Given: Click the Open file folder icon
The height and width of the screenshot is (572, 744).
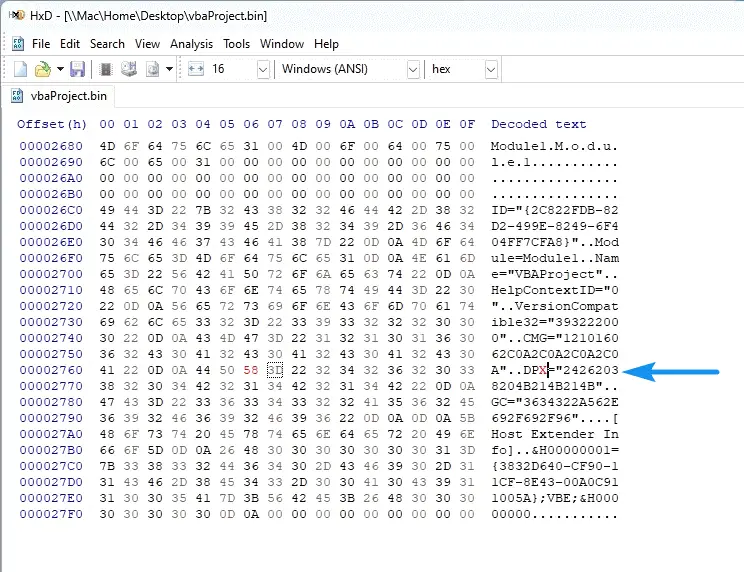Looking at the screenshot, I should [43, 69].
